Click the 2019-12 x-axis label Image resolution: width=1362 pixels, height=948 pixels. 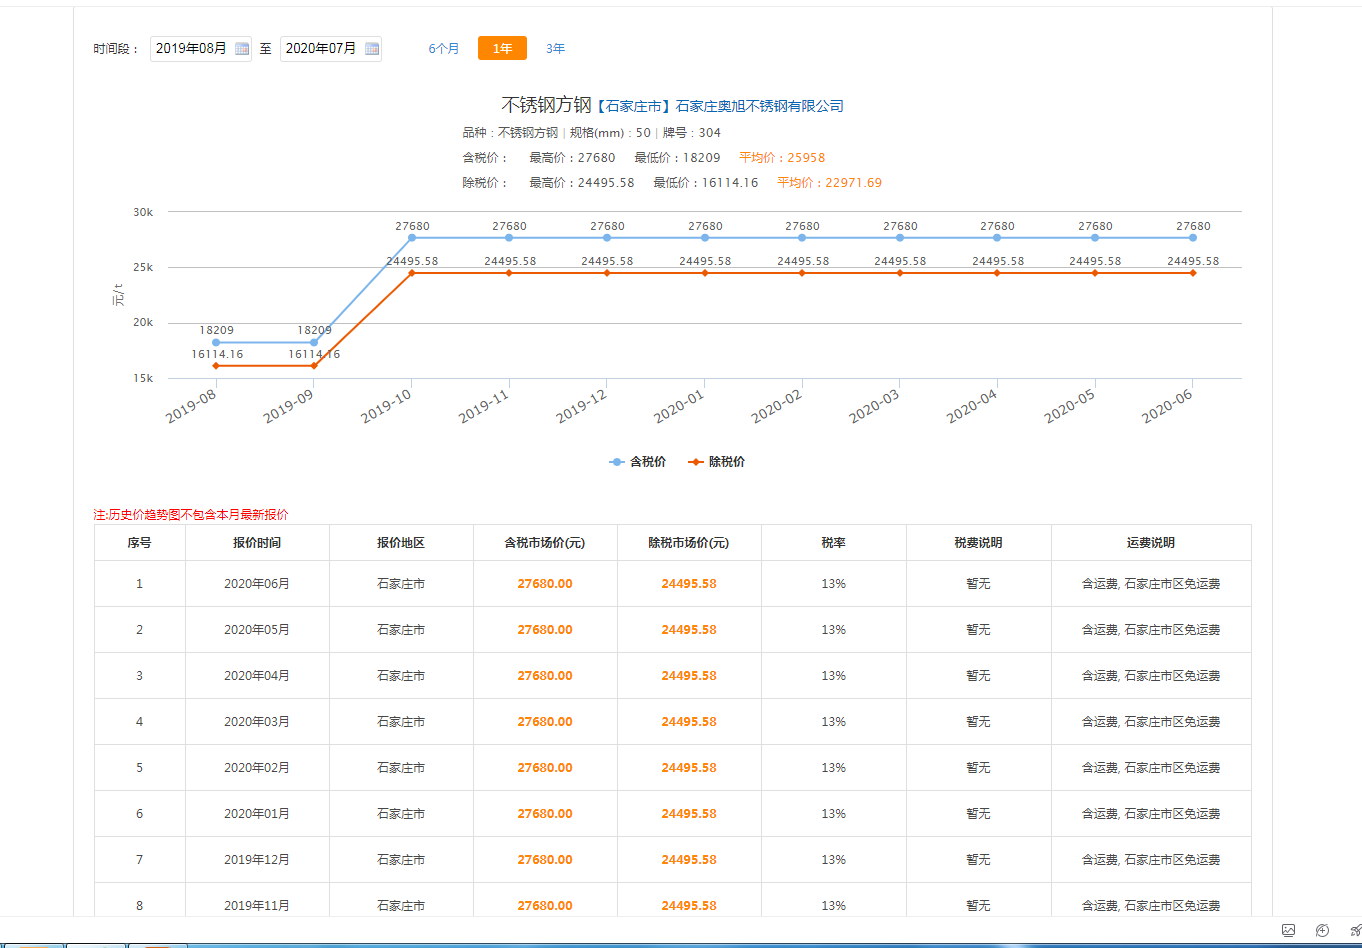pyautogui.click(x=582, y=407)
